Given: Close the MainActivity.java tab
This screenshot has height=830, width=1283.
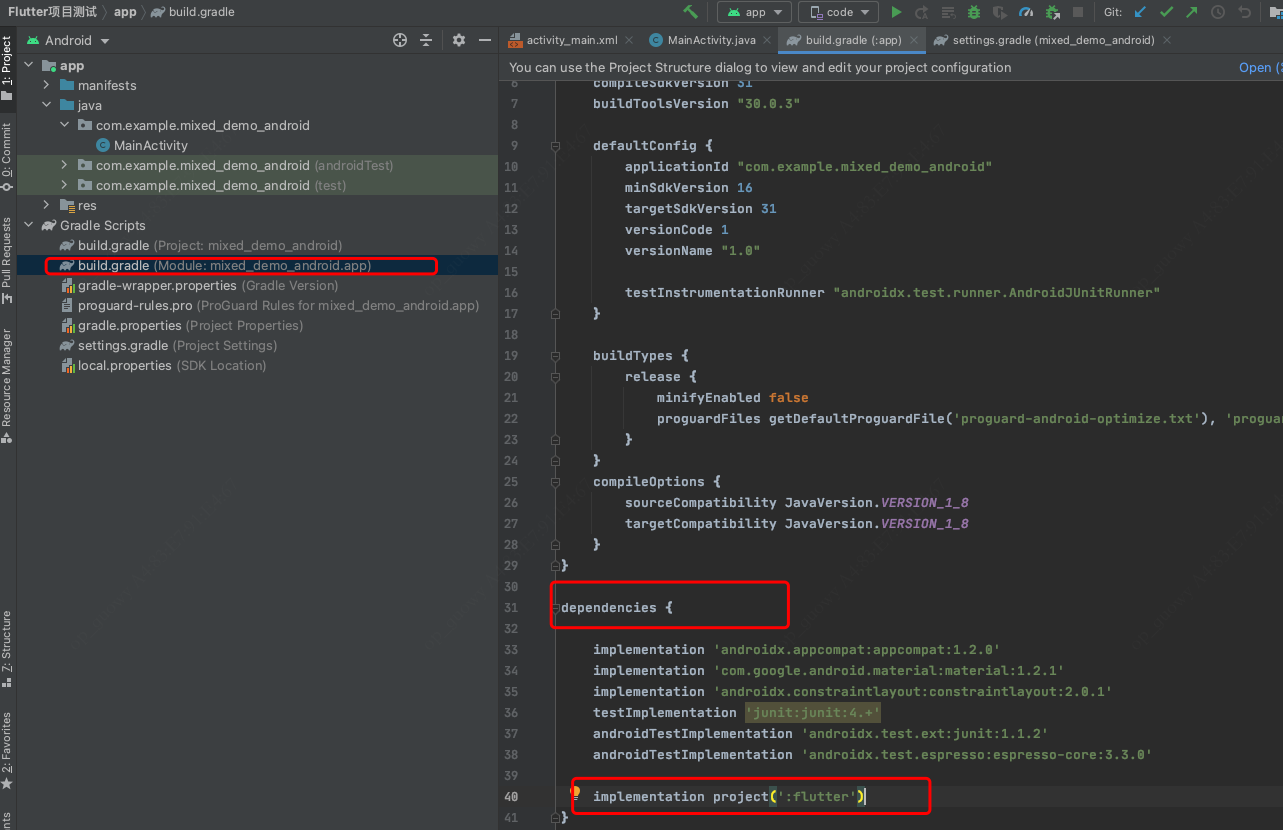Looking at the screenshot, I should (767, 40).
